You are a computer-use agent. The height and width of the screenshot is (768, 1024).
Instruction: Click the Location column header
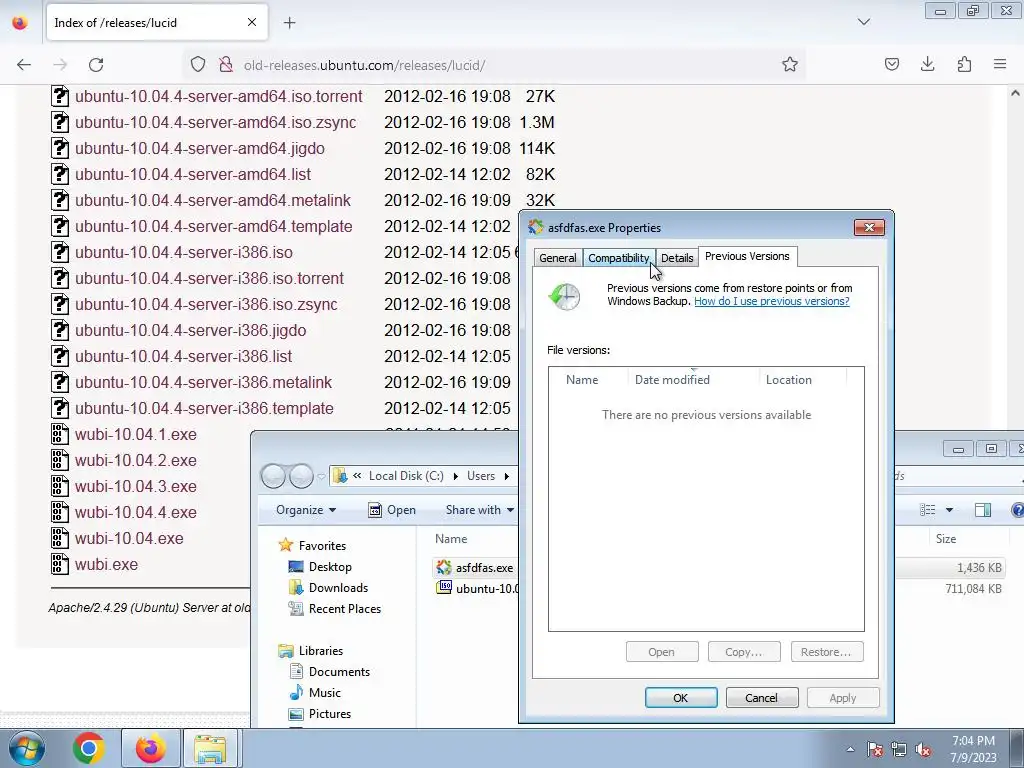(803, 379)
